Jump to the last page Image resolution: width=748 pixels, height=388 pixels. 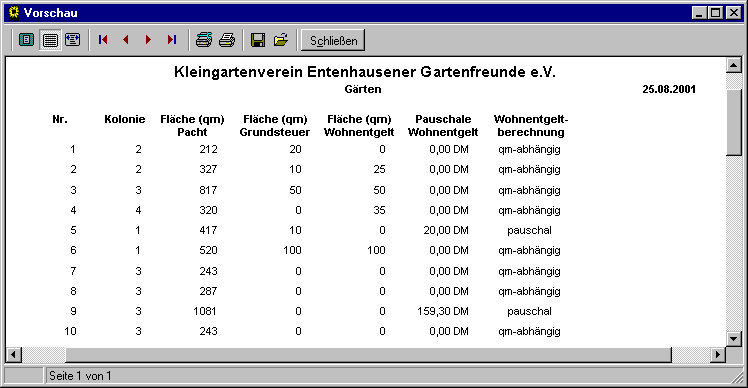[172, 40]
